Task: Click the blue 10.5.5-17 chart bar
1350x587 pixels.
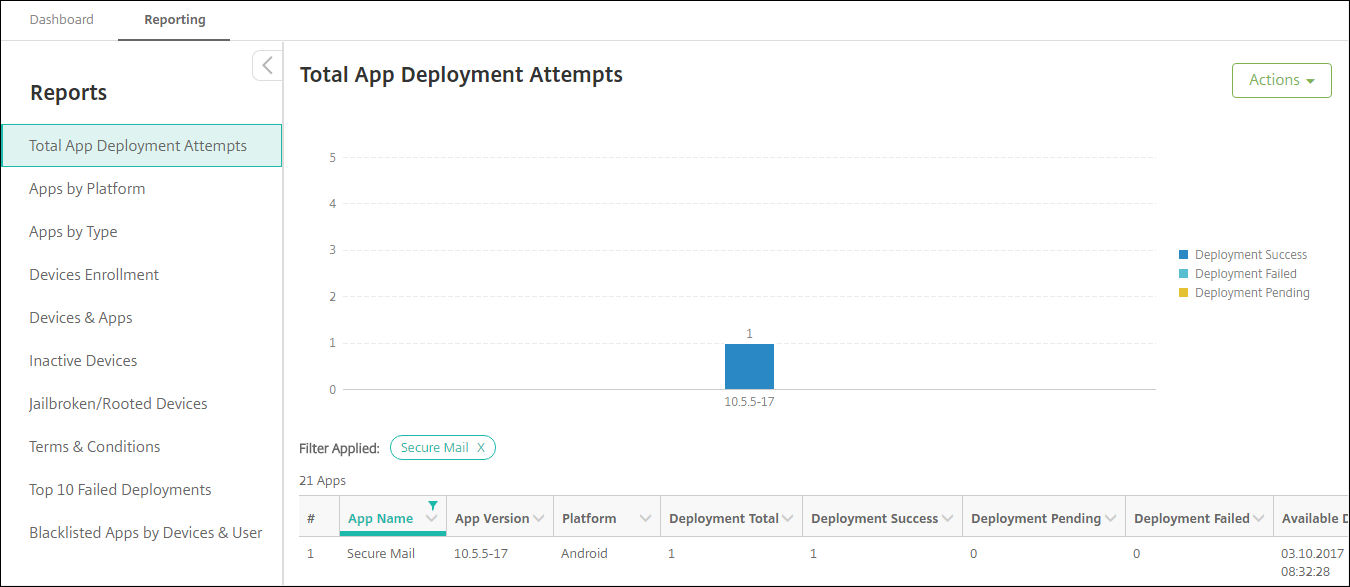Action: 749,366
